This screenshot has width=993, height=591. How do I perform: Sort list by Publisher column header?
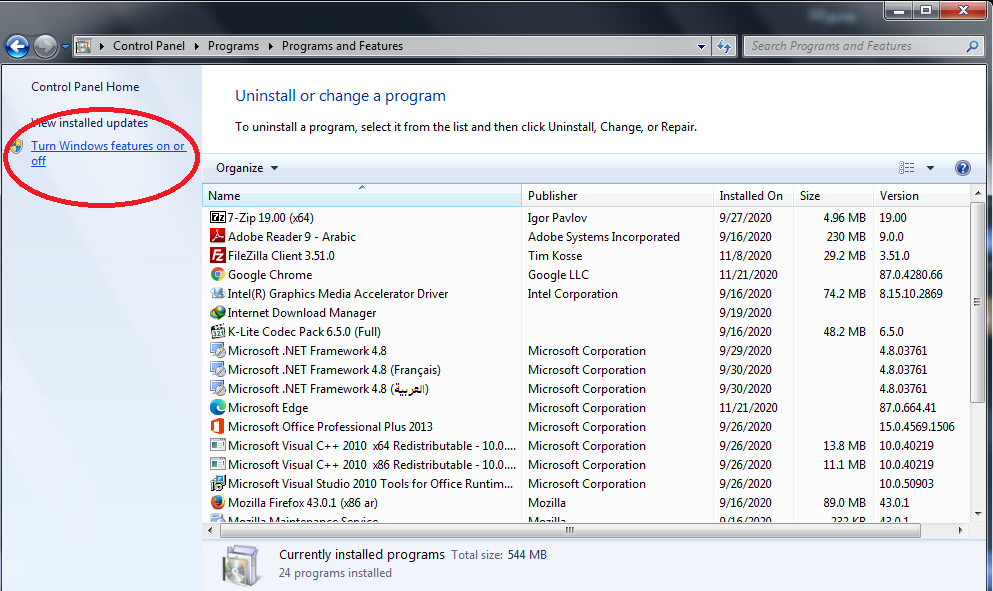tap(617, 196)
